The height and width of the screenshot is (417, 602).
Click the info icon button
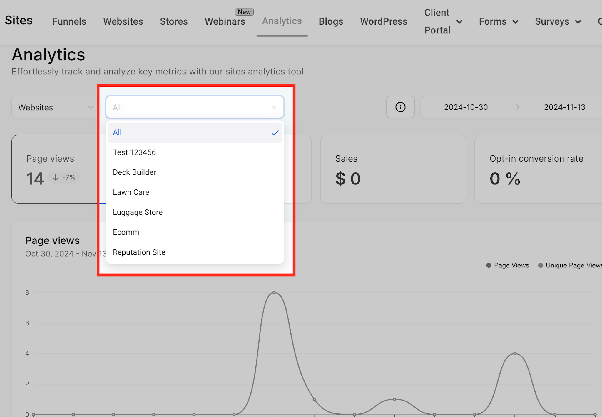pyautogui.click(x=400, y=107)
